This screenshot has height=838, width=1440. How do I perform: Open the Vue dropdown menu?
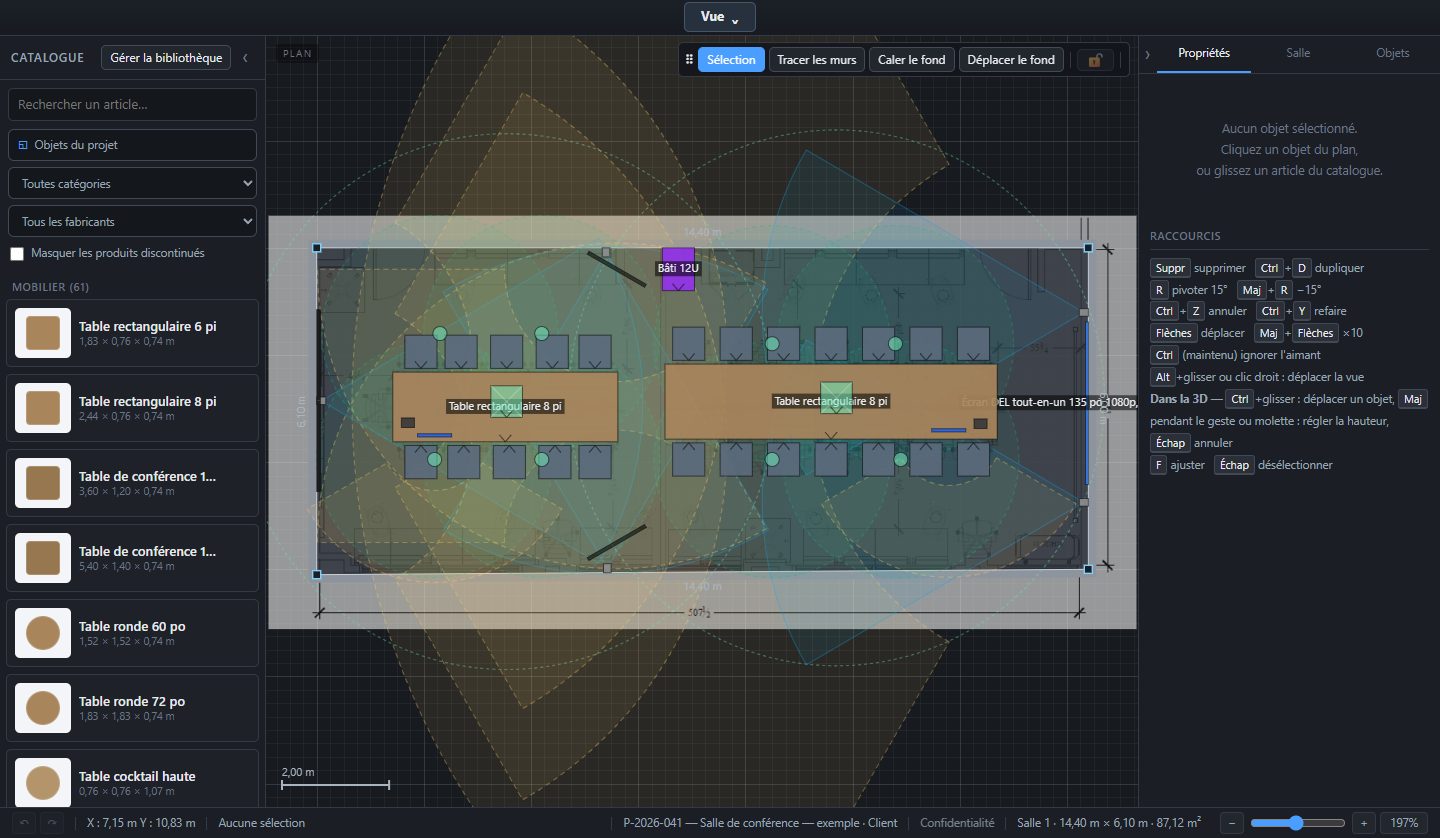click(x=720, y=17)
